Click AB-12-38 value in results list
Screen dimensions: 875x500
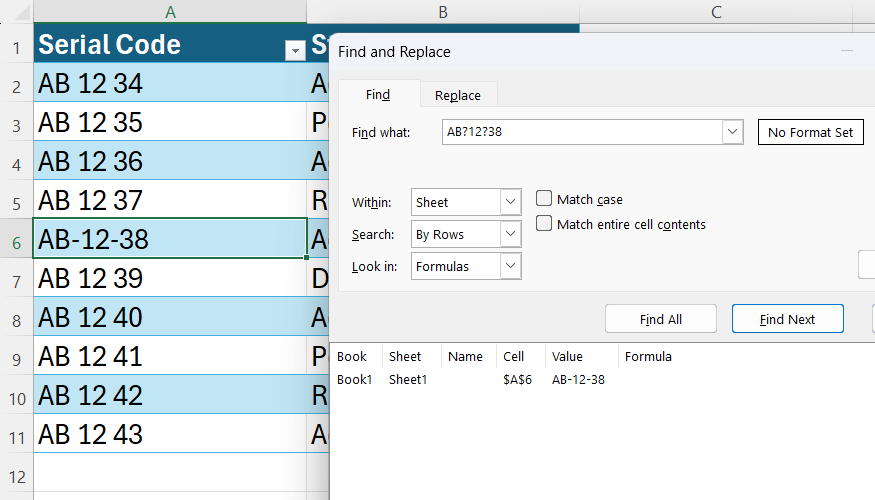[578, 379]
